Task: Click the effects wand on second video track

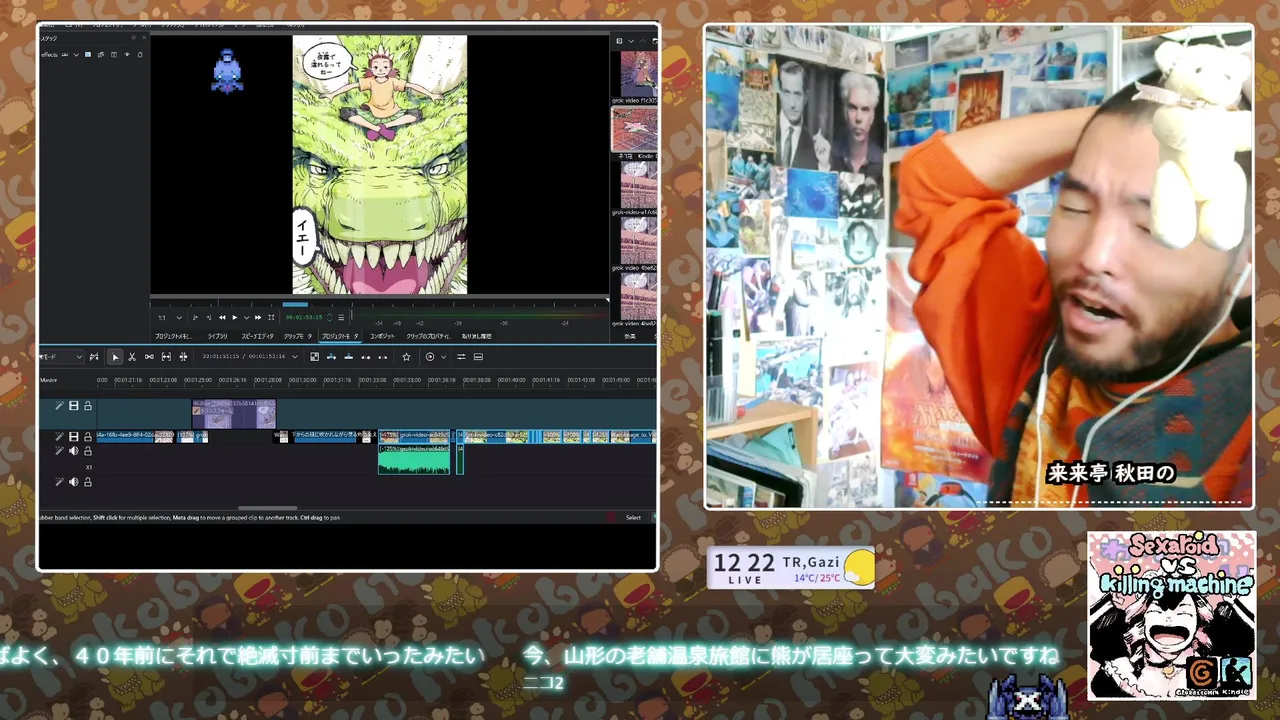Action: 59,437
